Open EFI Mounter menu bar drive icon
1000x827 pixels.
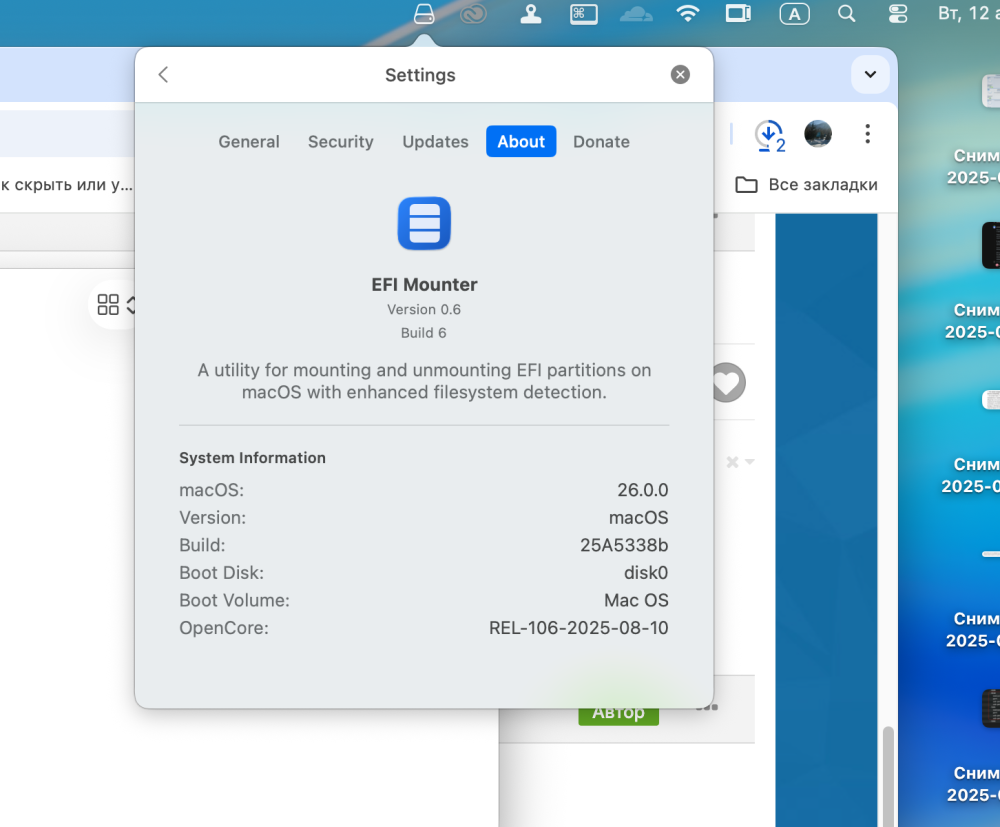tap(424, 13)
